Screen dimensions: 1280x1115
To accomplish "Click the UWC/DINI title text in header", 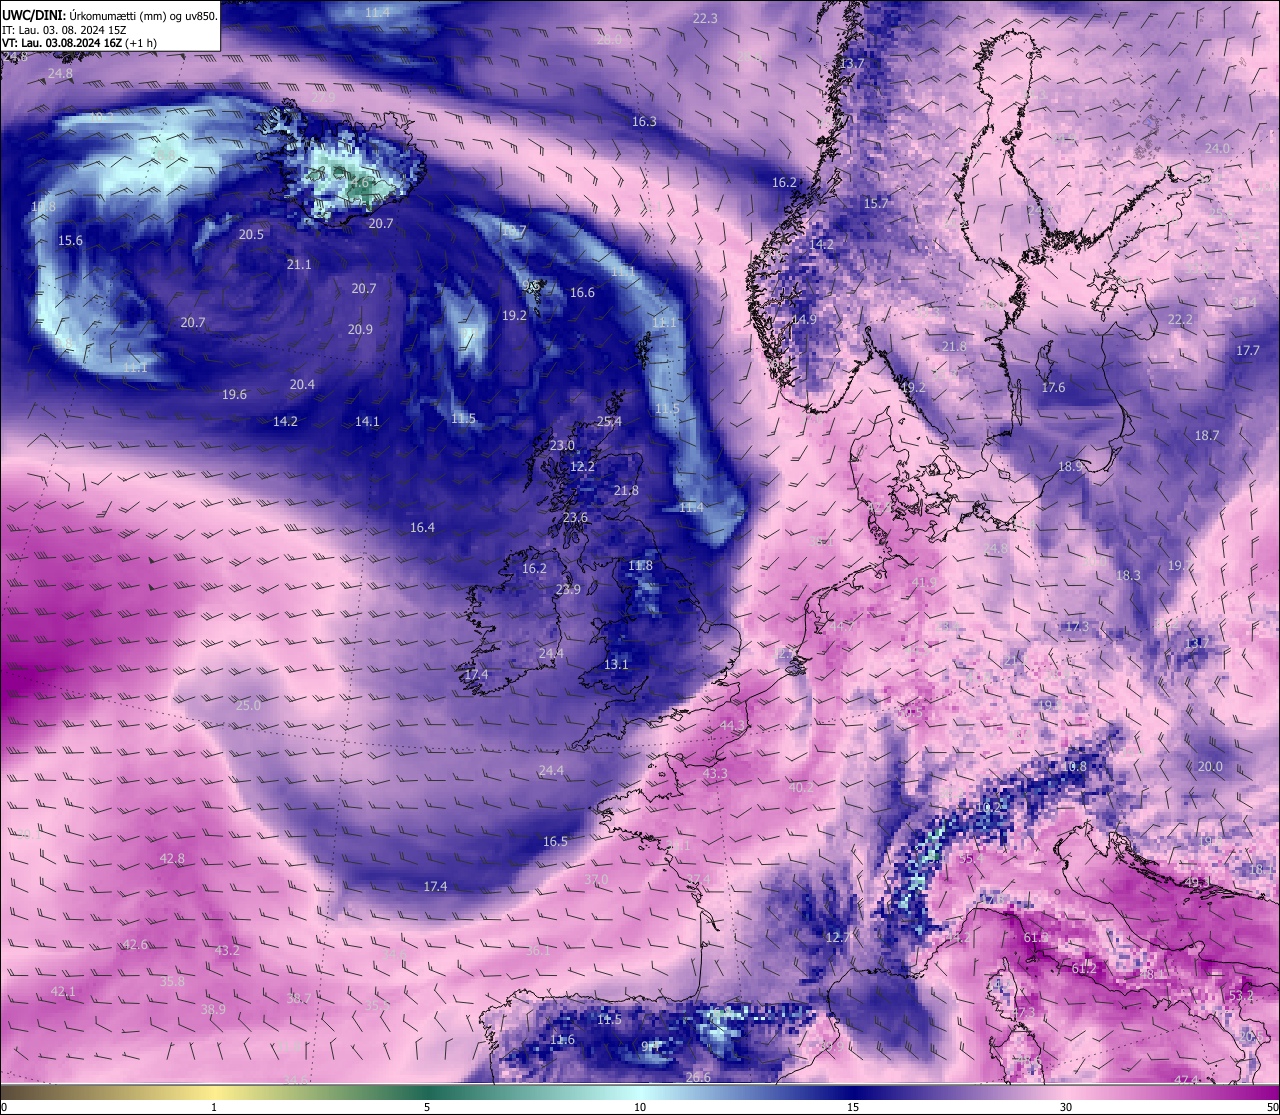I will 34,16.
